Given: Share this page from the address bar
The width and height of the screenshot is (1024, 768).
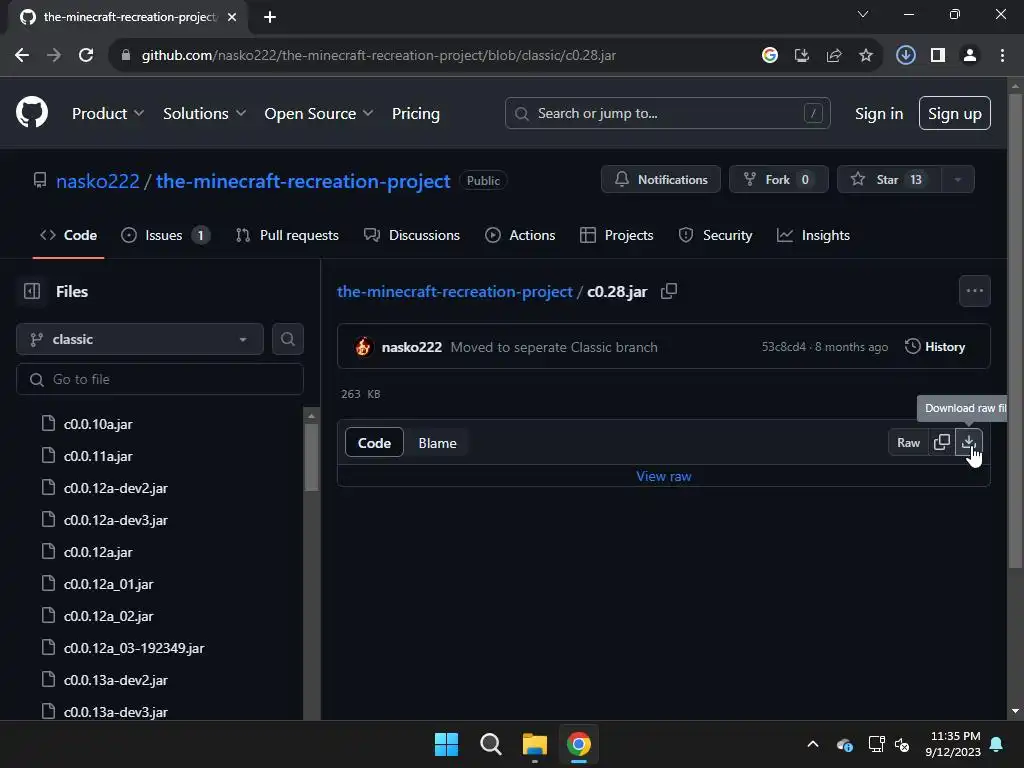Looking at the screenshot, I should tap(833, 55).
